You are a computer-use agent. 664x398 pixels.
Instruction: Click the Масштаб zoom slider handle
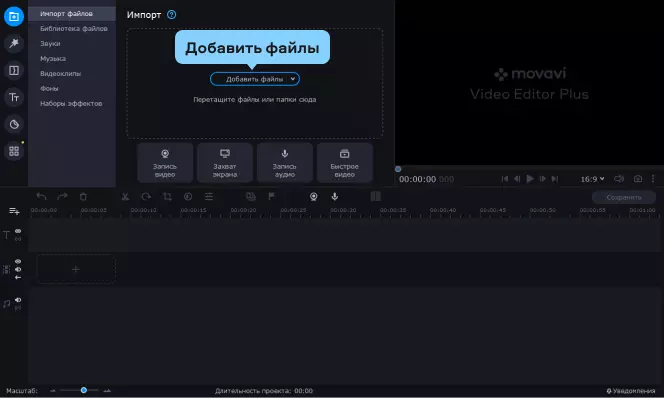[84, 390]
